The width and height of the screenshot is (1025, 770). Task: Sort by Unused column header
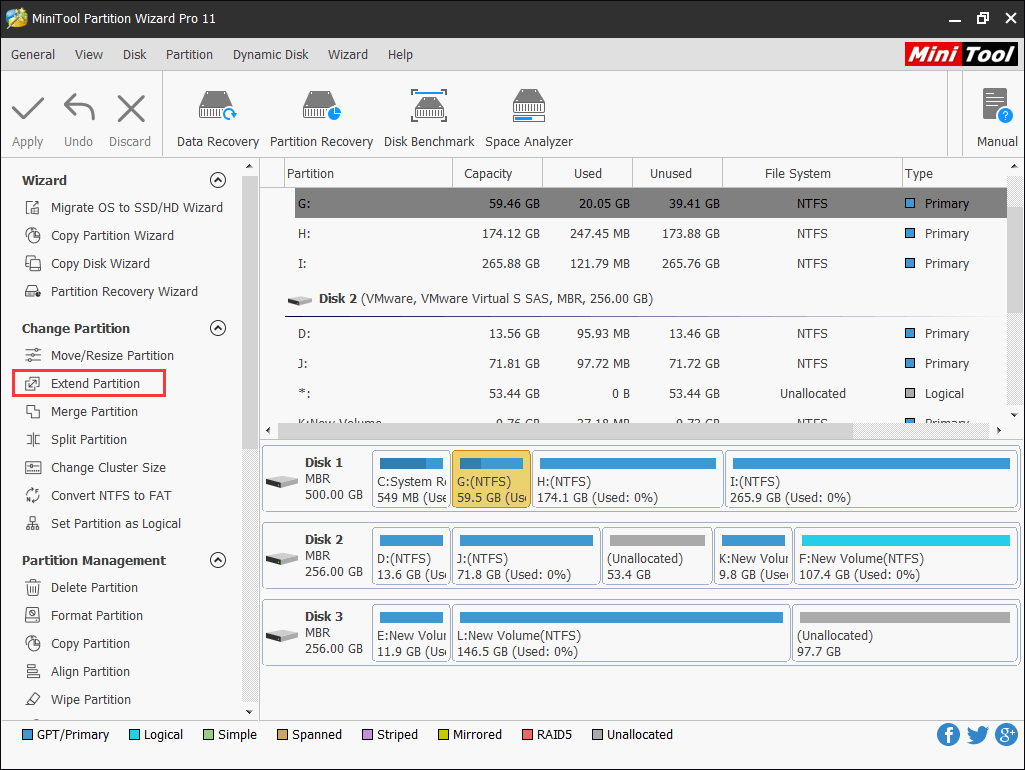(x=677, y=173)
